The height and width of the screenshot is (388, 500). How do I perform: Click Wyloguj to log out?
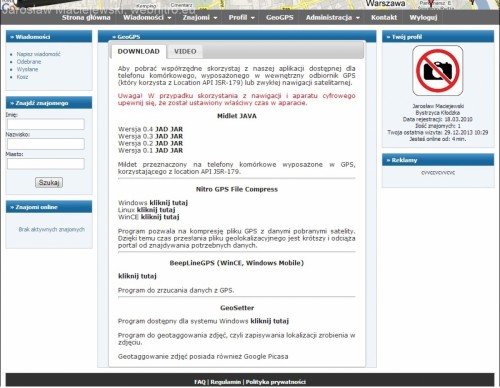pyautogui.click(x=423, y=17)
